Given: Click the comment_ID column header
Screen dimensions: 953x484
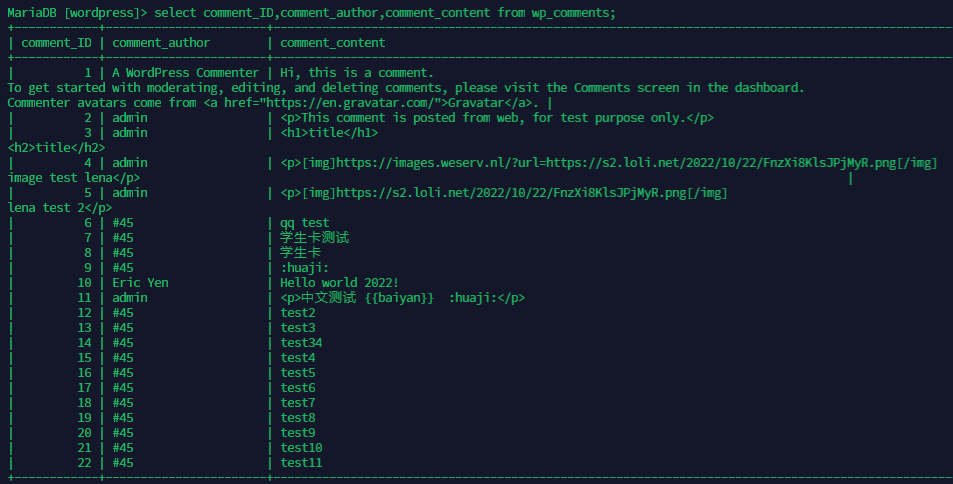Looking at the screenshot, I should pos(56,43).
